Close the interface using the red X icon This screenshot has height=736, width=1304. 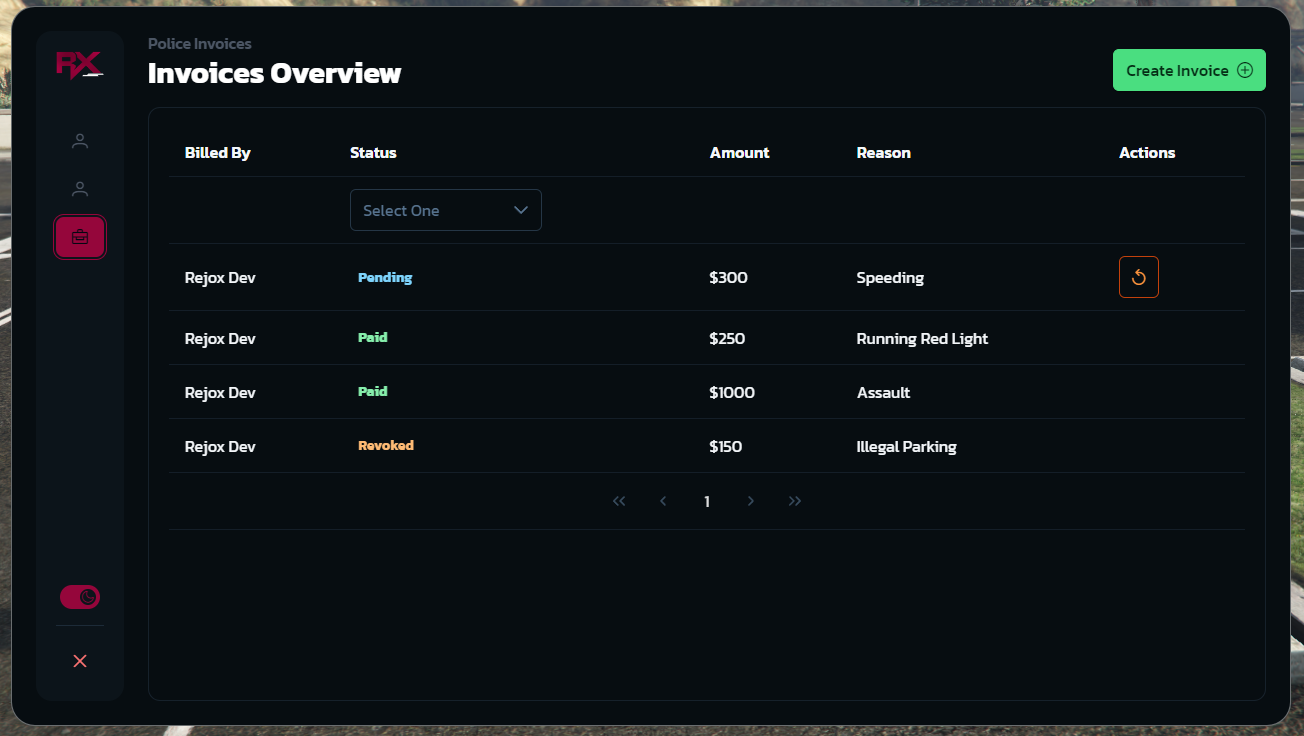pyautogui.click(x=80, y=660)
